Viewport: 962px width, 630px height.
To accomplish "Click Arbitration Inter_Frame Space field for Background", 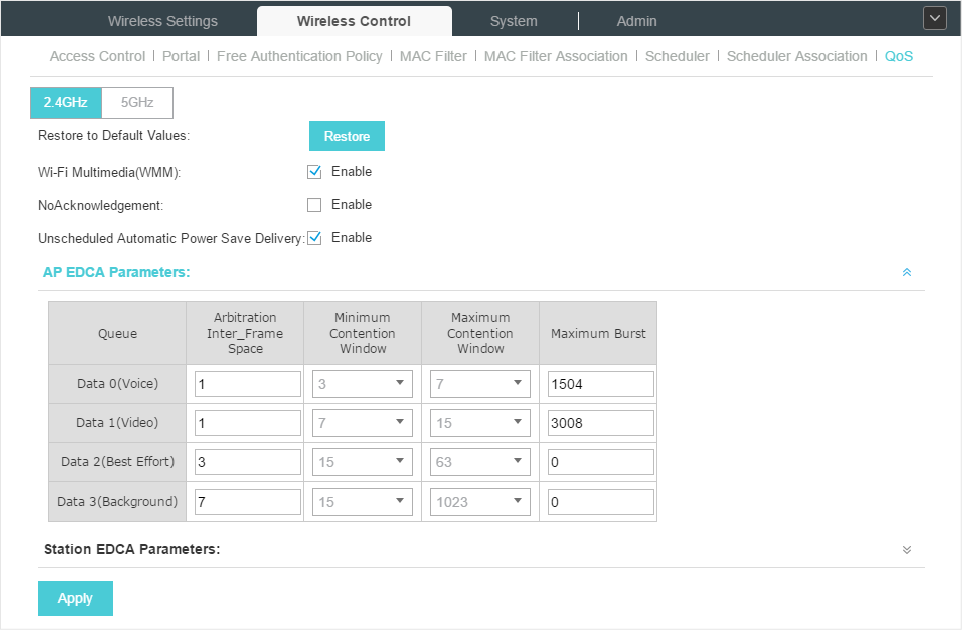I will pos(248,502).
